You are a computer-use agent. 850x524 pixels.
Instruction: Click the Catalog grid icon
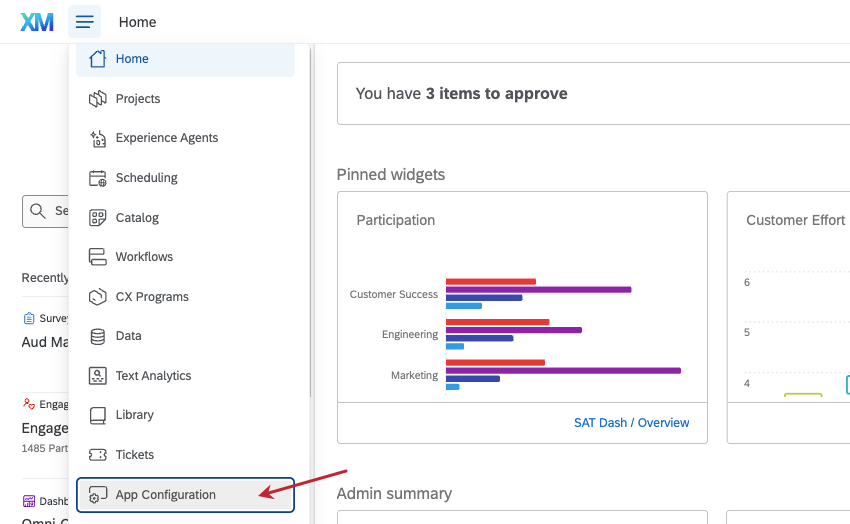98,218
